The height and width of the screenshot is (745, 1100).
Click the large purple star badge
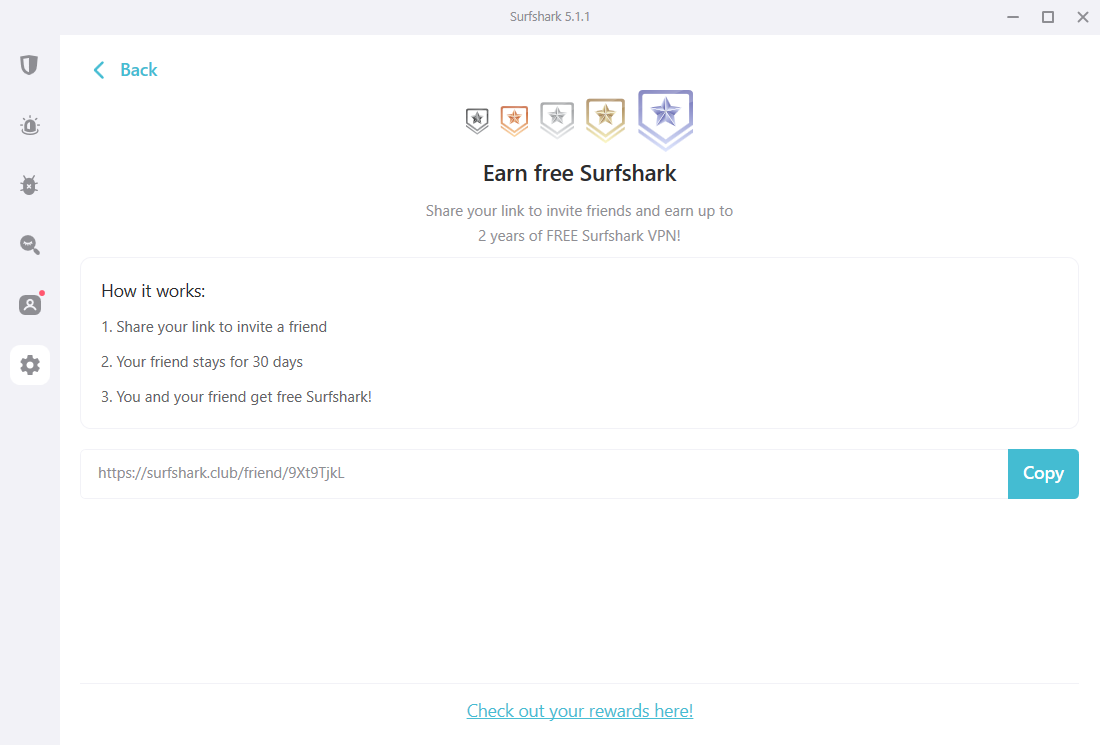pos(665,119)
